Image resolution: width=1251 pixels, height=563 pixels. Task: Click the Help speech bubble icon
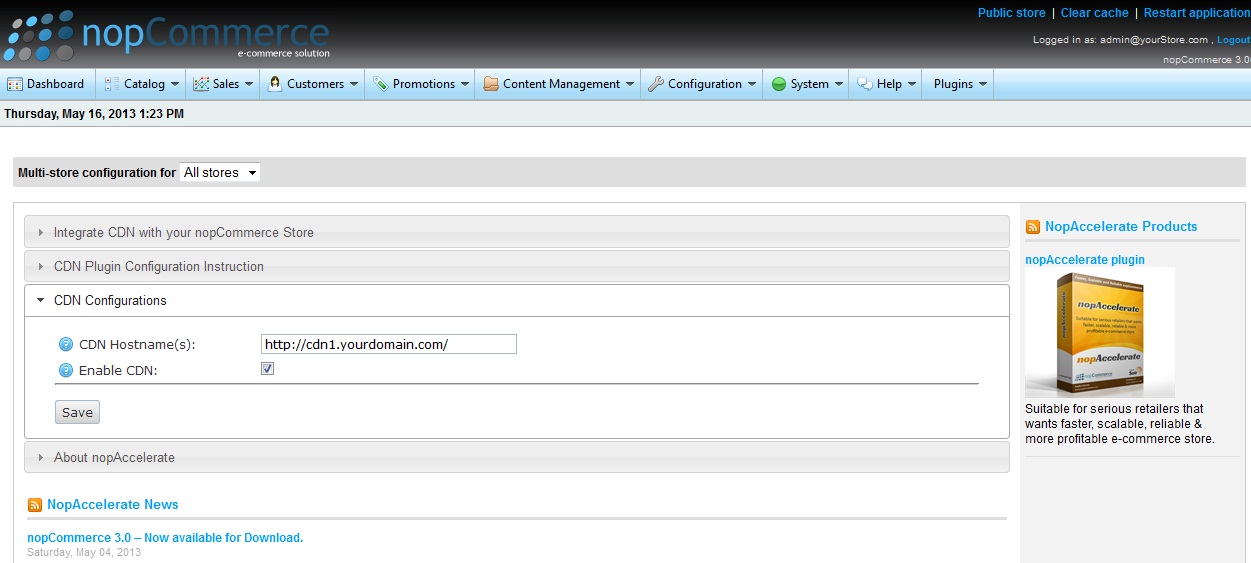pyautogui.click(x=865, y=84)
